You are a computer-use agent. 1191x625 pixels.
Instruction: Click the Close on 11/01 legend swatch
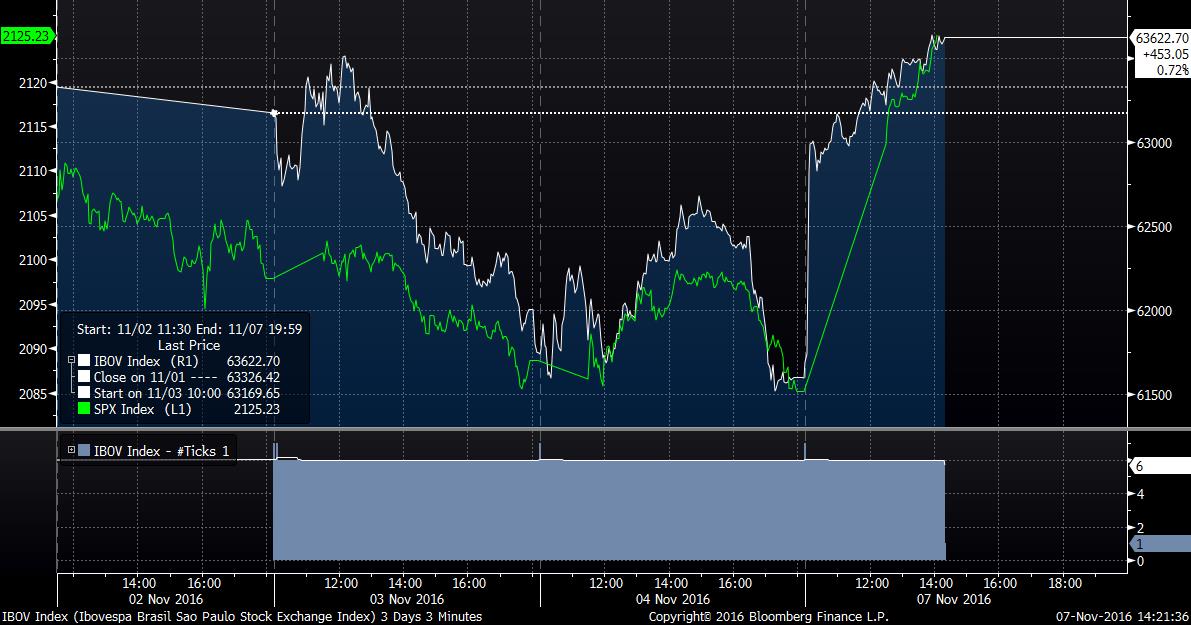point(84,377)
